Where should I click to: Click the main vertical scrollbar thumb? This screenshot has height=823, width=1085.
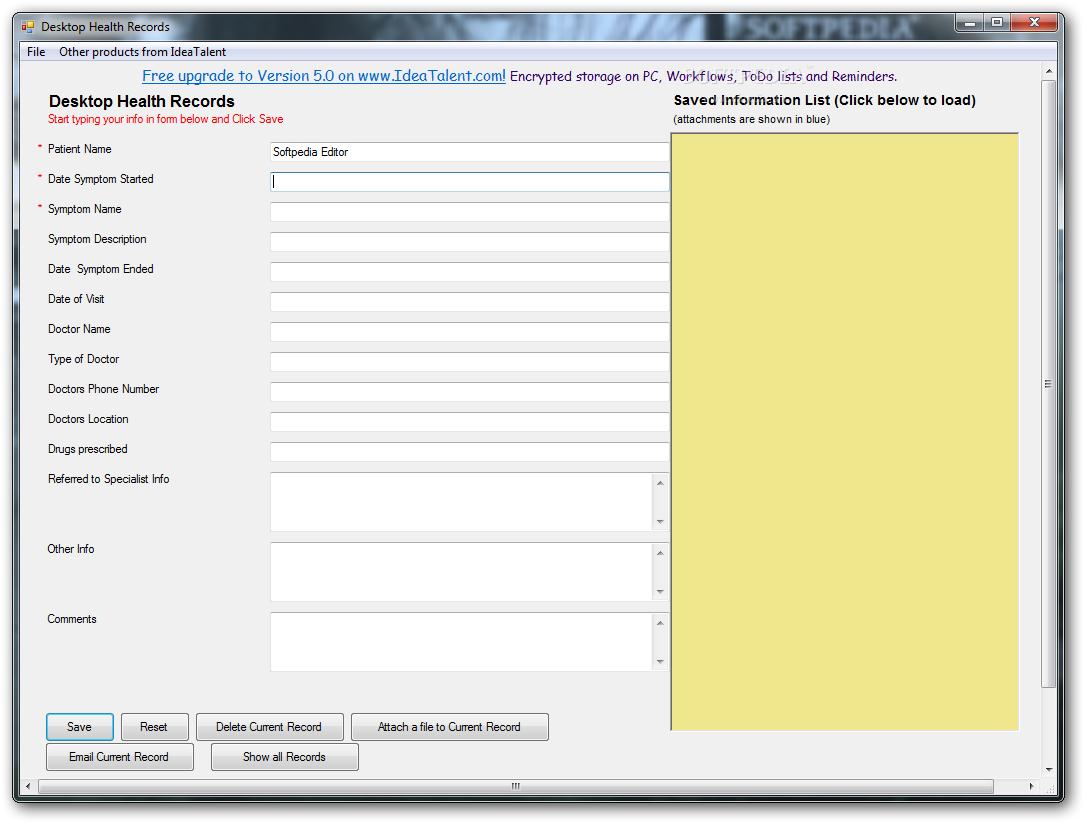1049,383
